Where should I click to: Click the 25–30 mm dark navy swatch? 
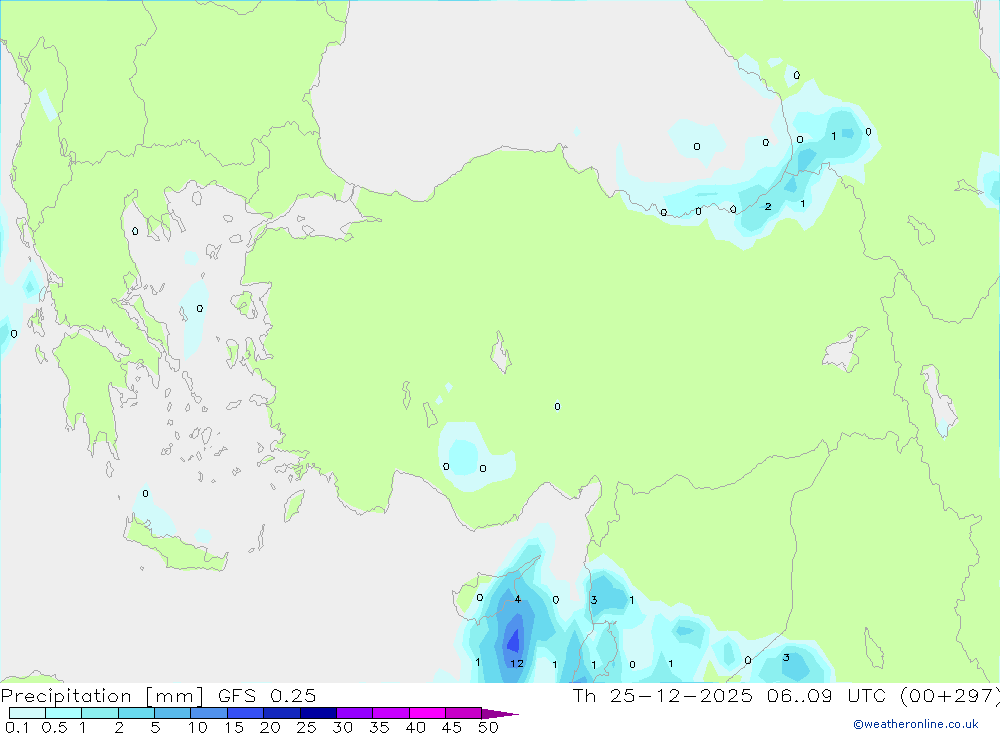[x=318, y=713]
